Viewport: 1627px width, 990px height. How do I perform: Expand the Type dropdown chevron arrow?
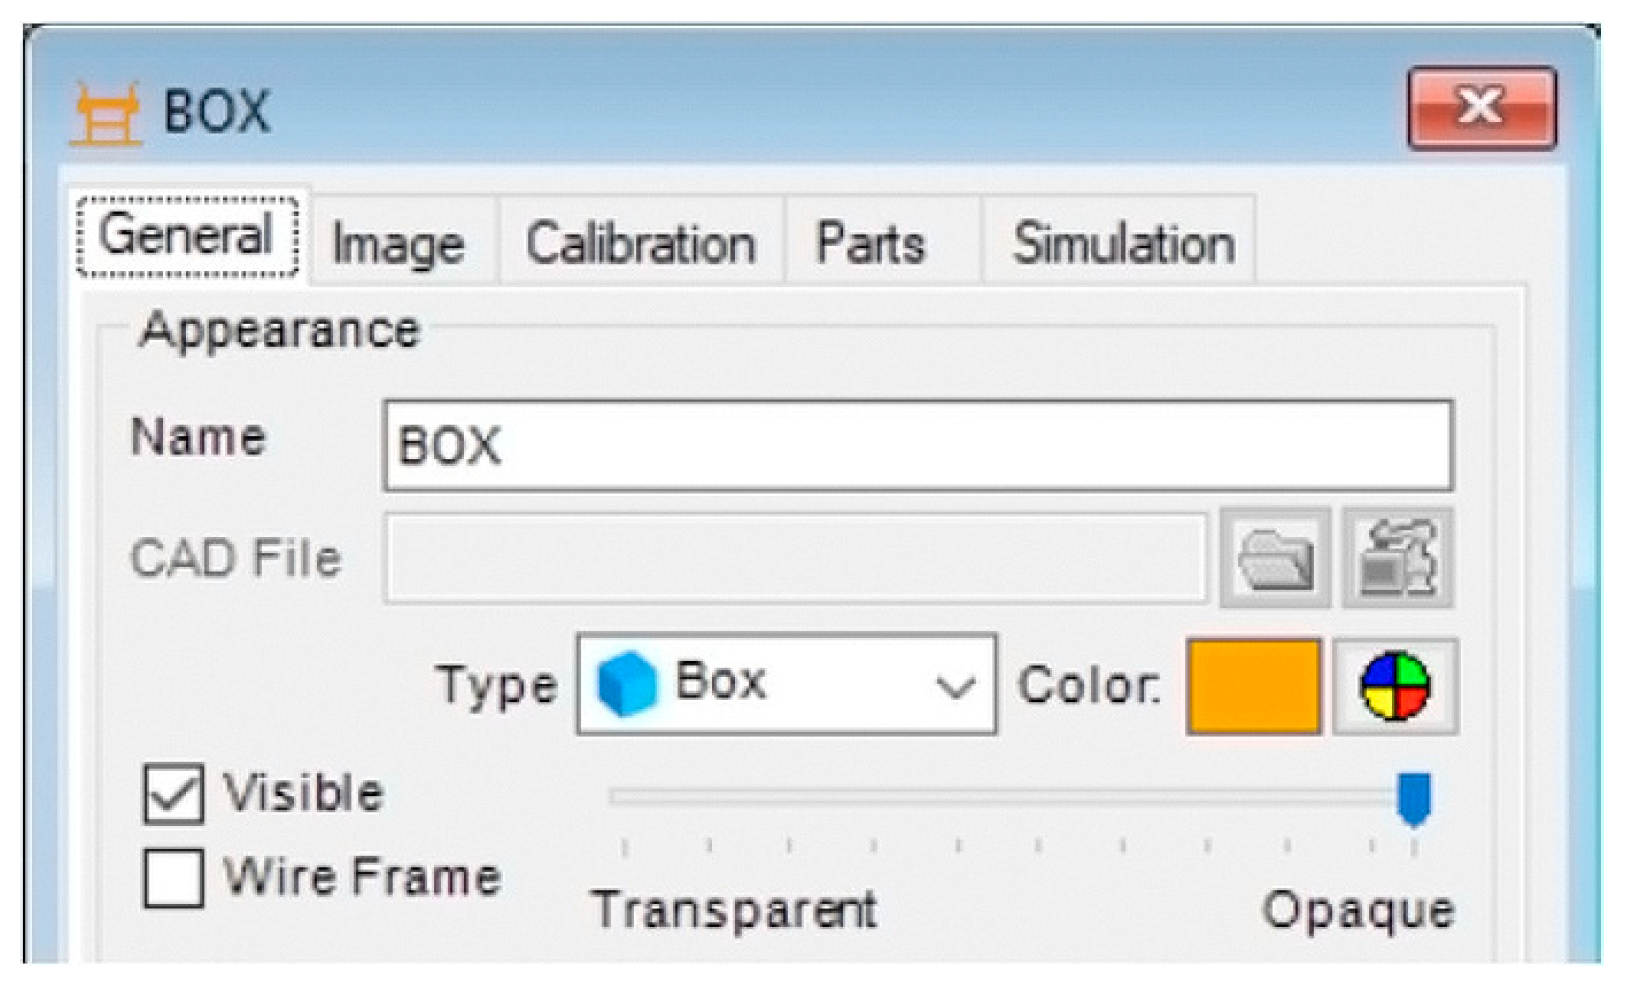(x=955, y=687)
